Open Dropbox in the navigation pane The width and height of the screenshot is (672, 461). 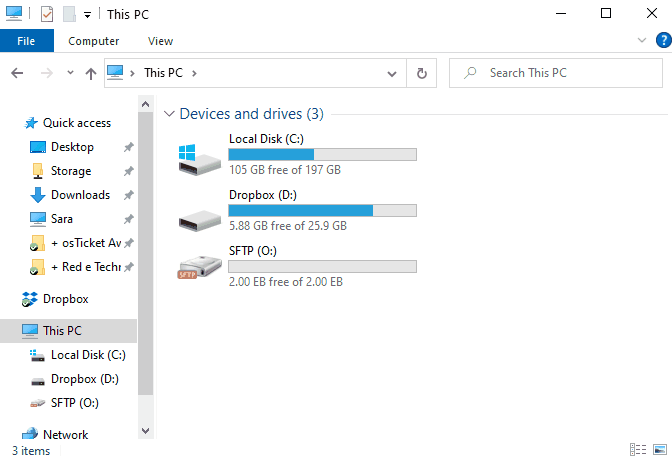(x=66, y=299)
